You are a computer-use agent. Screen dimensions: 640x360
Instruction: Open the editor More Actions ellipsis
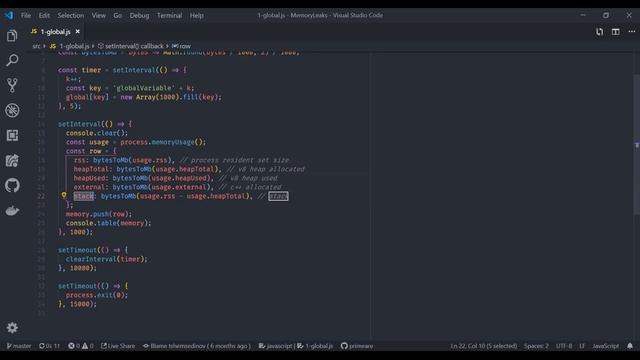[x=631, y=31]
